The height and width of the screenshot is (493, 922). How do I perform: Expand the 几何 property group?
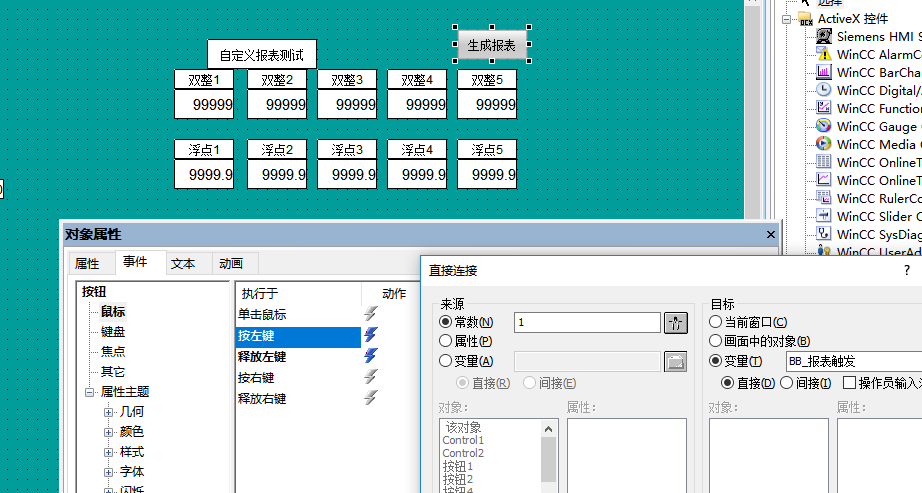coord(108,411)
